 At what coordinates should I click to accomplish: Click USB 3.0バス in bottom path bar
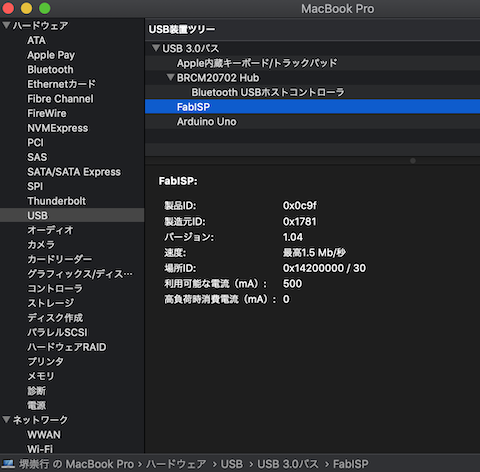click(288, 464)
